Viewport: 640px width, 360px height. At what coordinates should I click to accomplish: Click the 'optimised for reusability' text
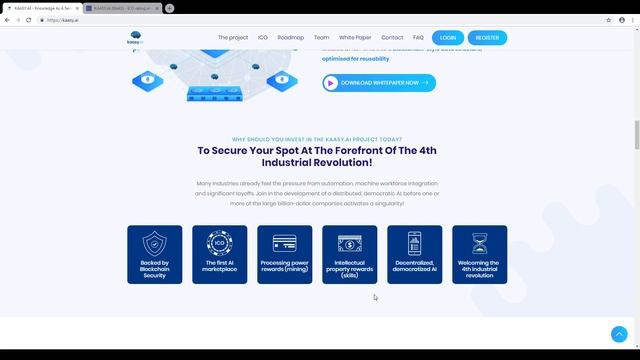[x=356, y=59]
